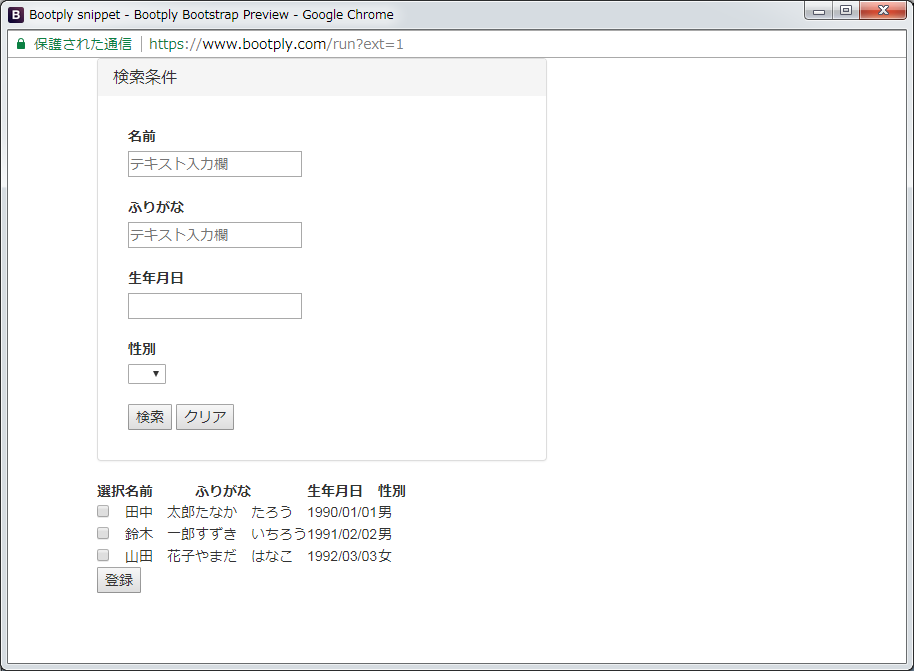Click inside the ふりがな text input
This screenshot has width=914, height=671.
tap(214, 235)
